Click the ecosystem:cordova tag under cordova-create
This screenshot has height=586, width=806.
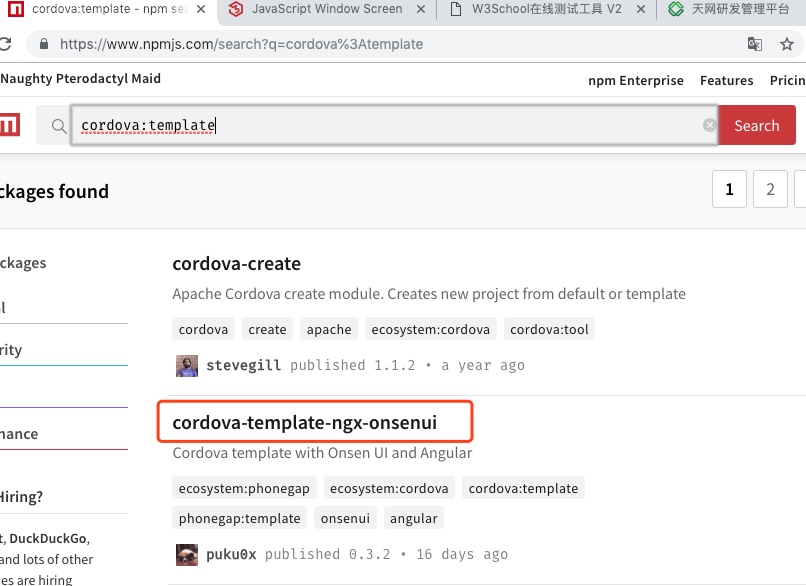tap(431, 329)
